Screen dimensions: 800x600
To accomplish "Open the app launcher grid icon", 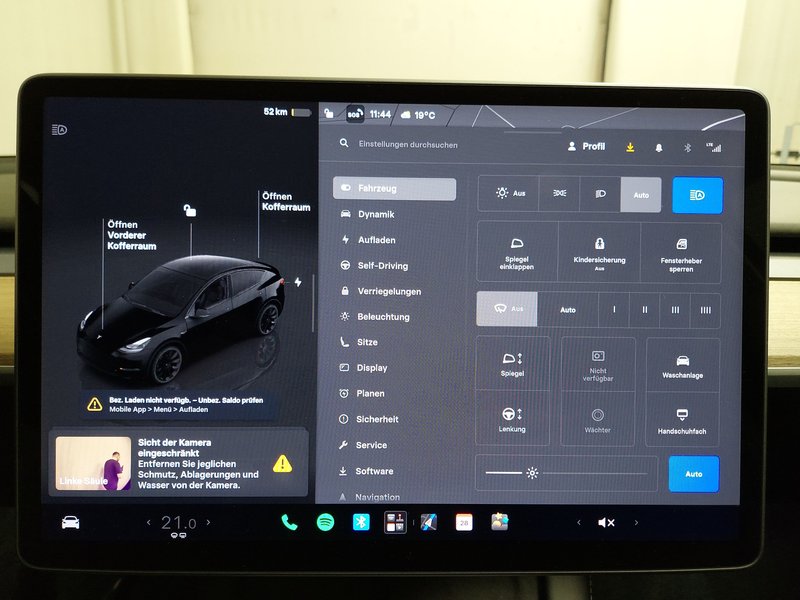I will pos(395,522).
